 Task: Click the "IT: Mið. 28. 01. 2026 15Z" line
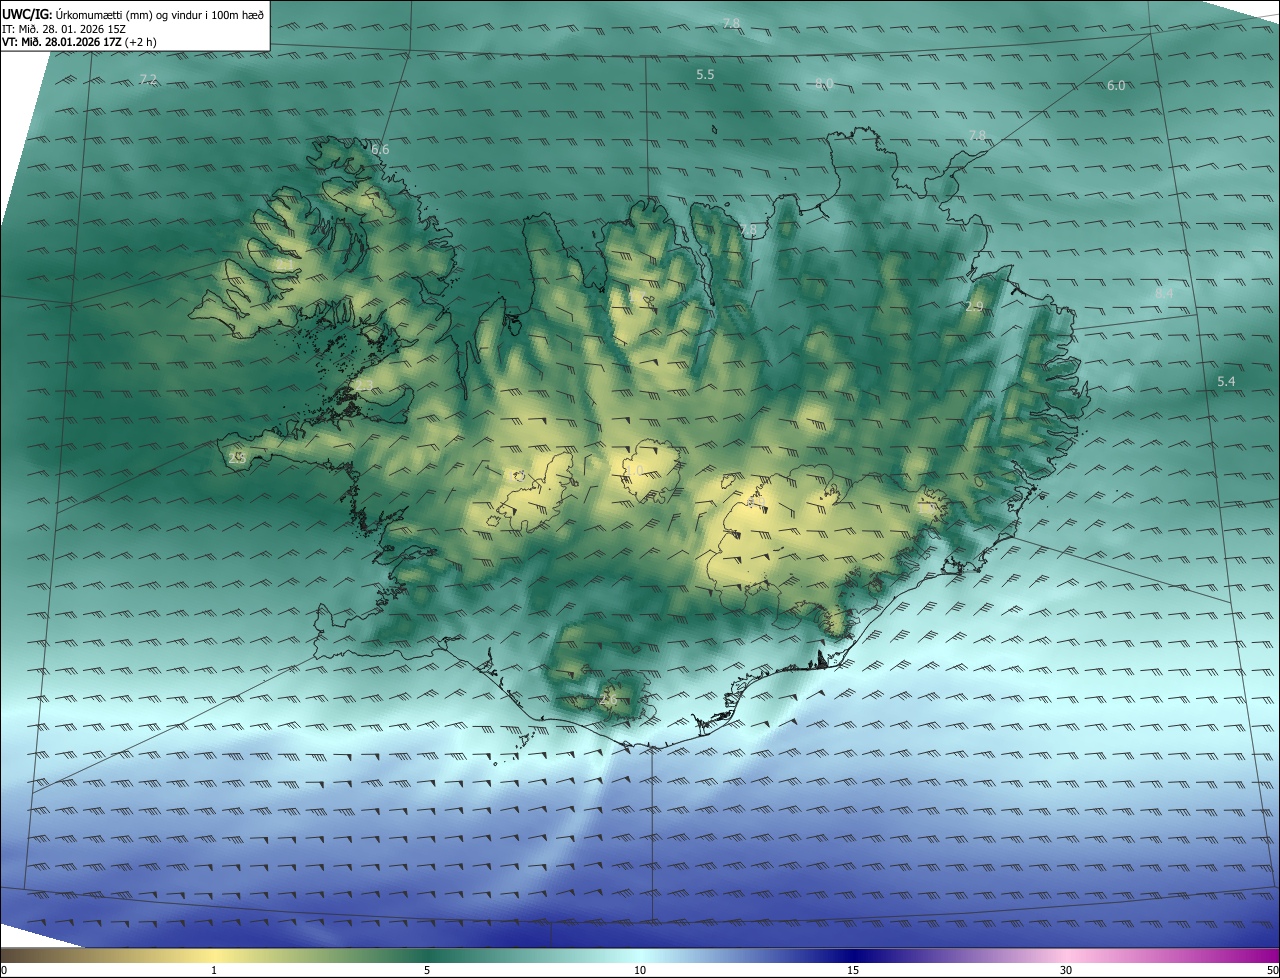[64, 28]
